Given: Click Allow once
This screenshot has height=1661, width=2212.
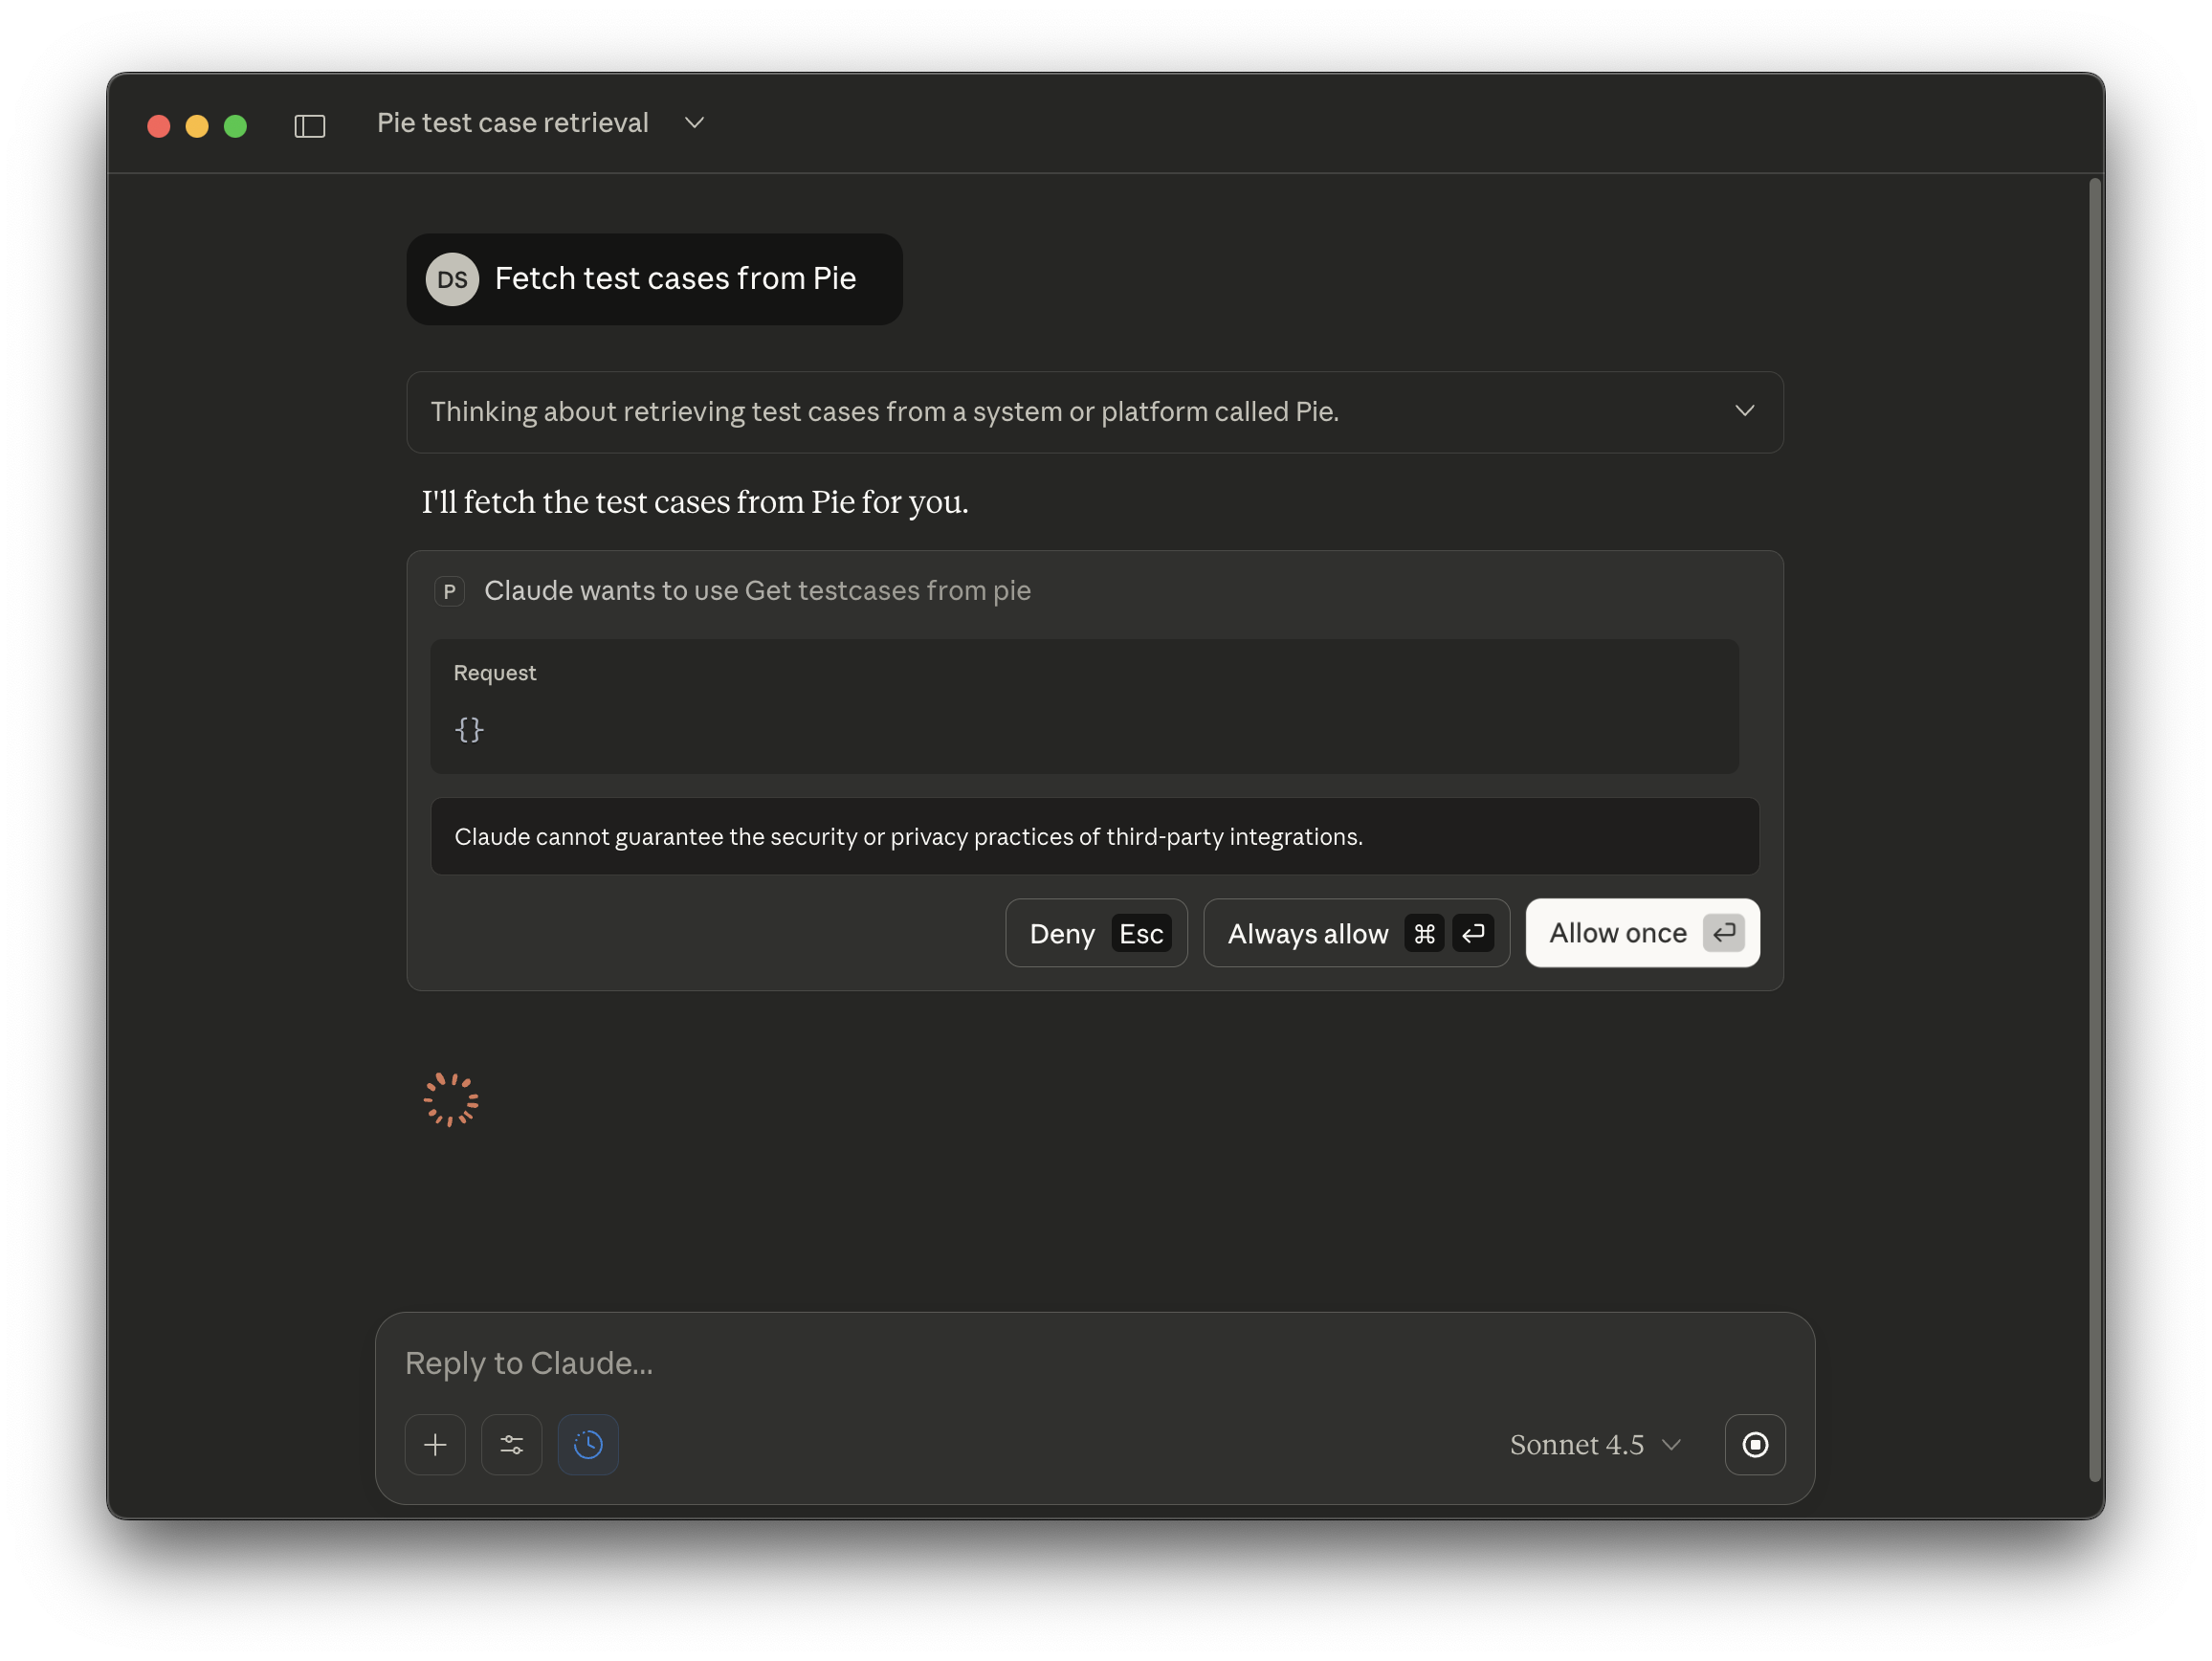Looking at the screenshot, I should point(1641,932).
